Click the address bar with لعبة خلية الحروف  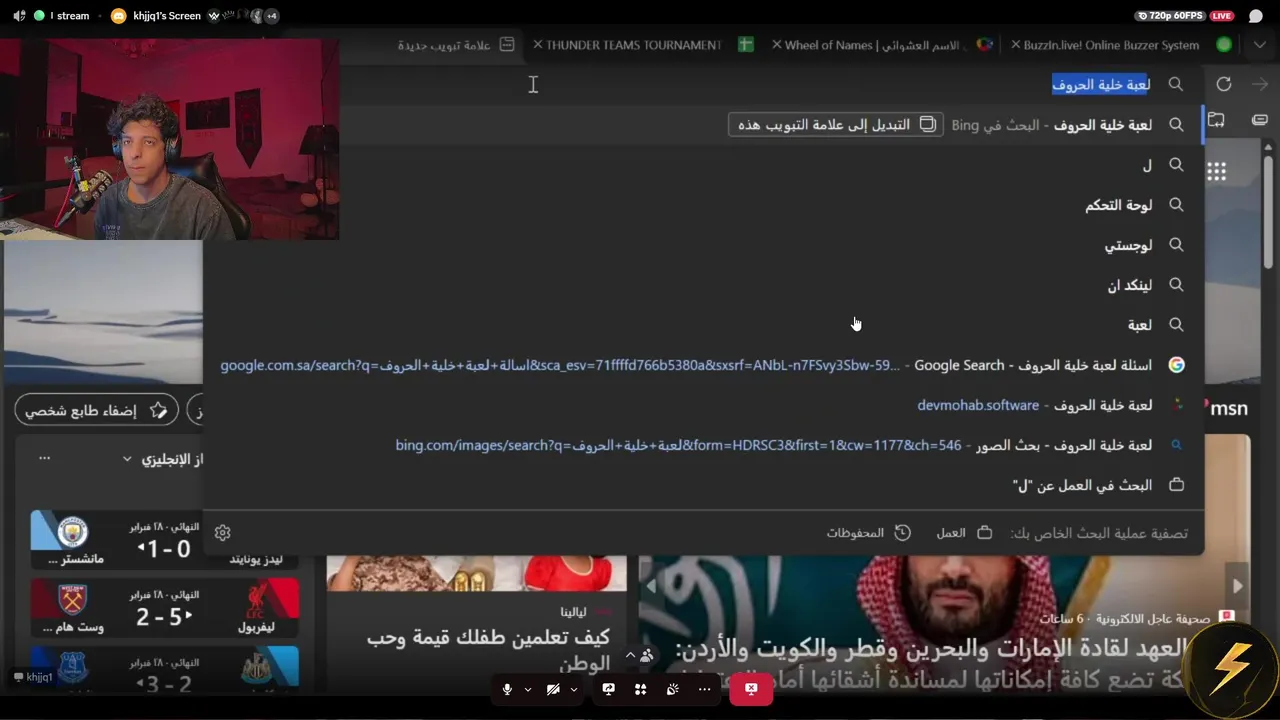[x=770, y=85]
